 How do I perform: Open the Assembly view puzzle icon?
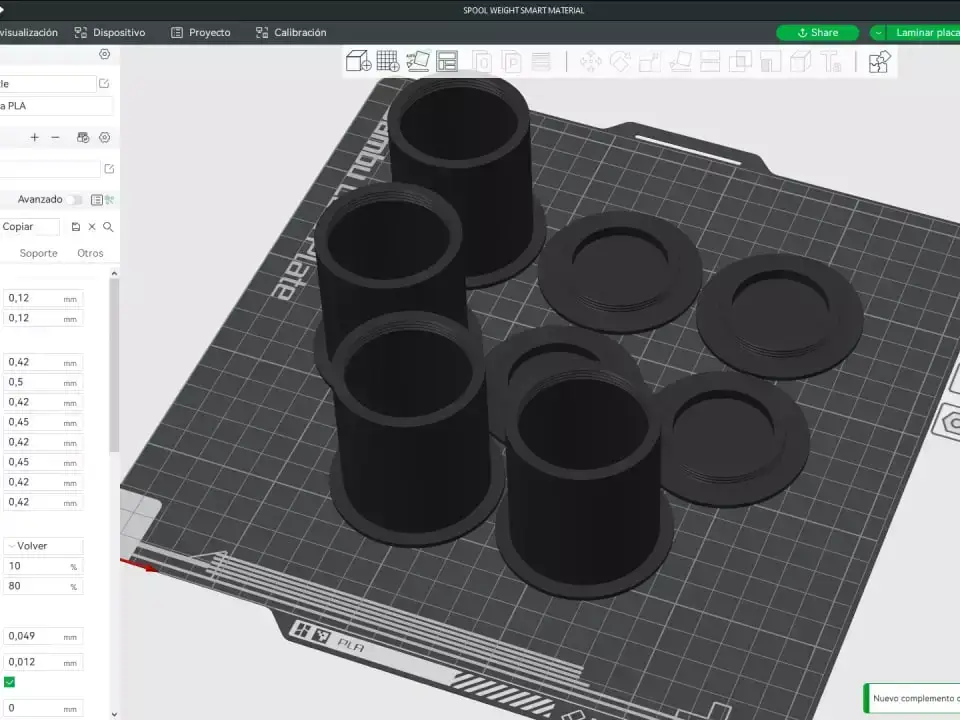(x=880, y=62)
